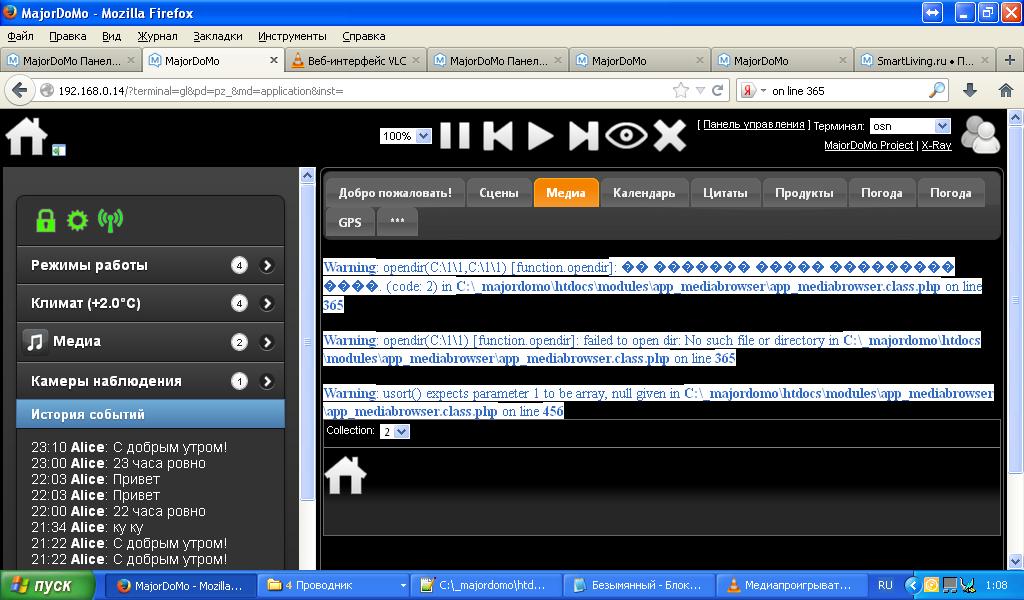Click the green gear icon

point(77,221)
